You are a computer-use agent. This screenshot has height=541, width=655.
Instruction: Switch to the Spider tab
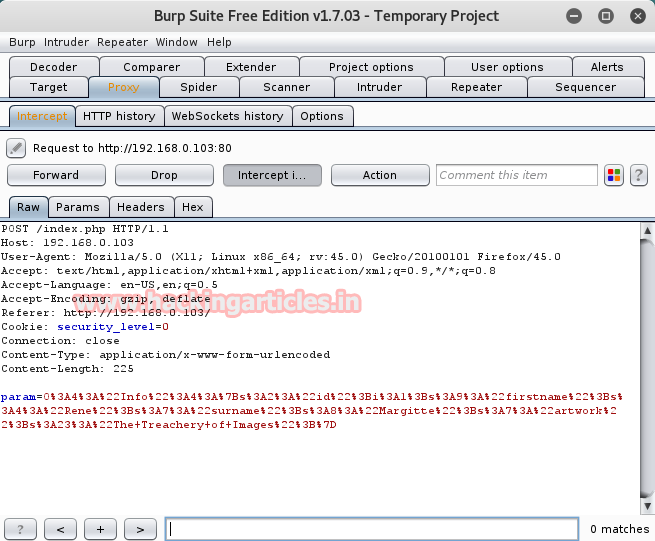(199, 87)
